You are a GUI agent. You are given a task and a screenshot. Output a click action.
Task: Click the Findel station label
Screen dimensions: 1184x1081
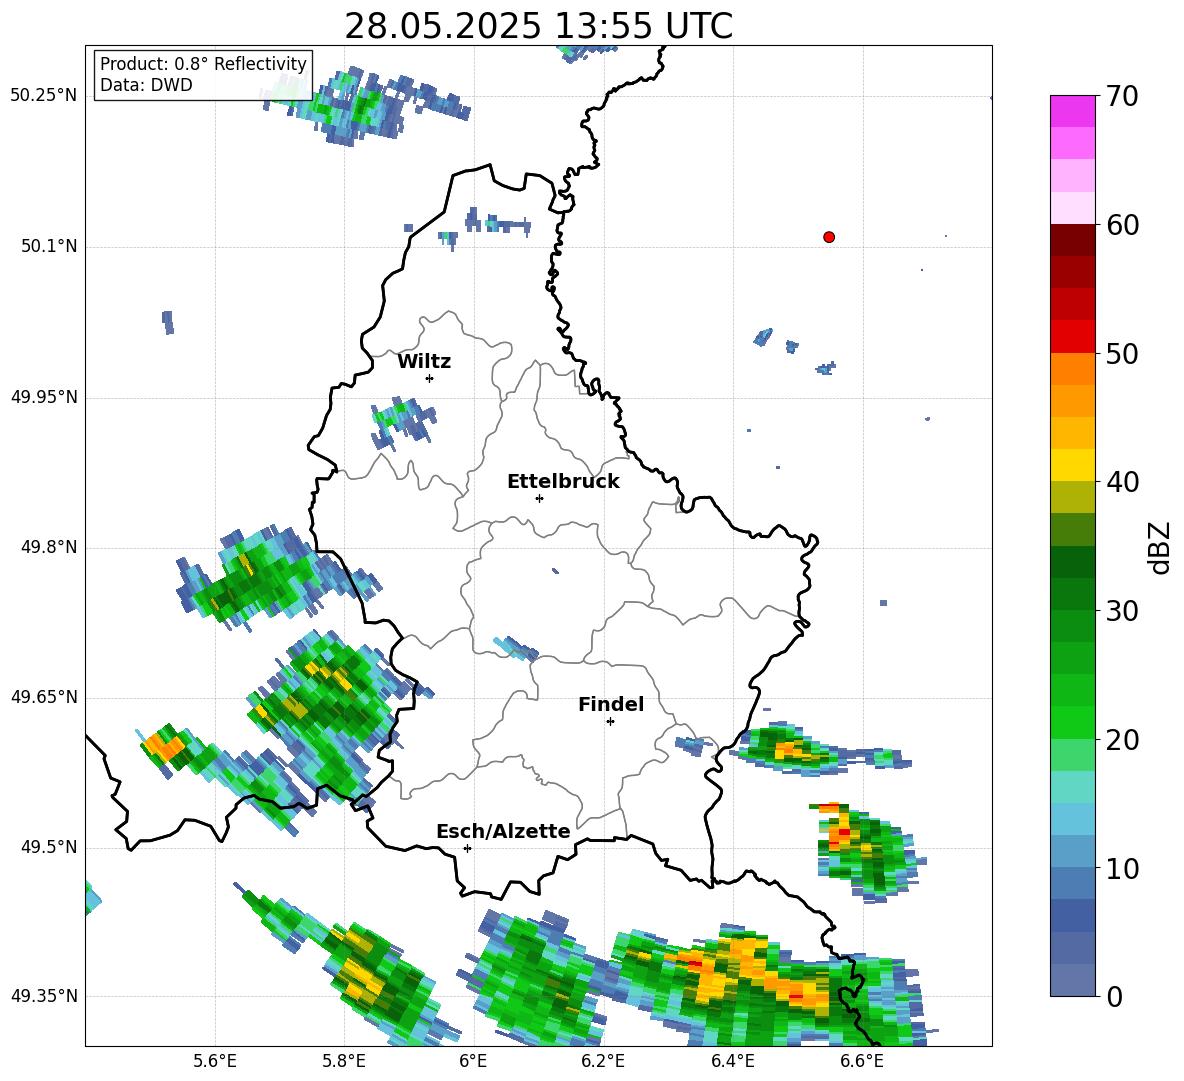pos(610,704)
